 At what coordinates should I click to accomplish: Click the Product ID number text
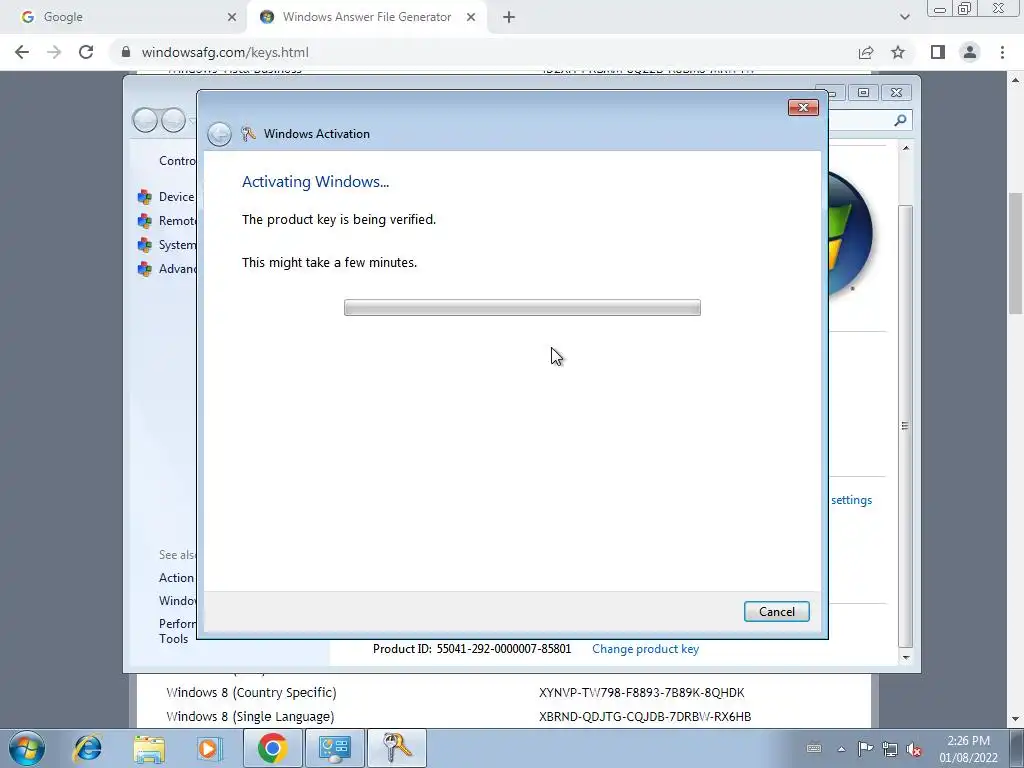pyautogui.click(x=504, y=648)
